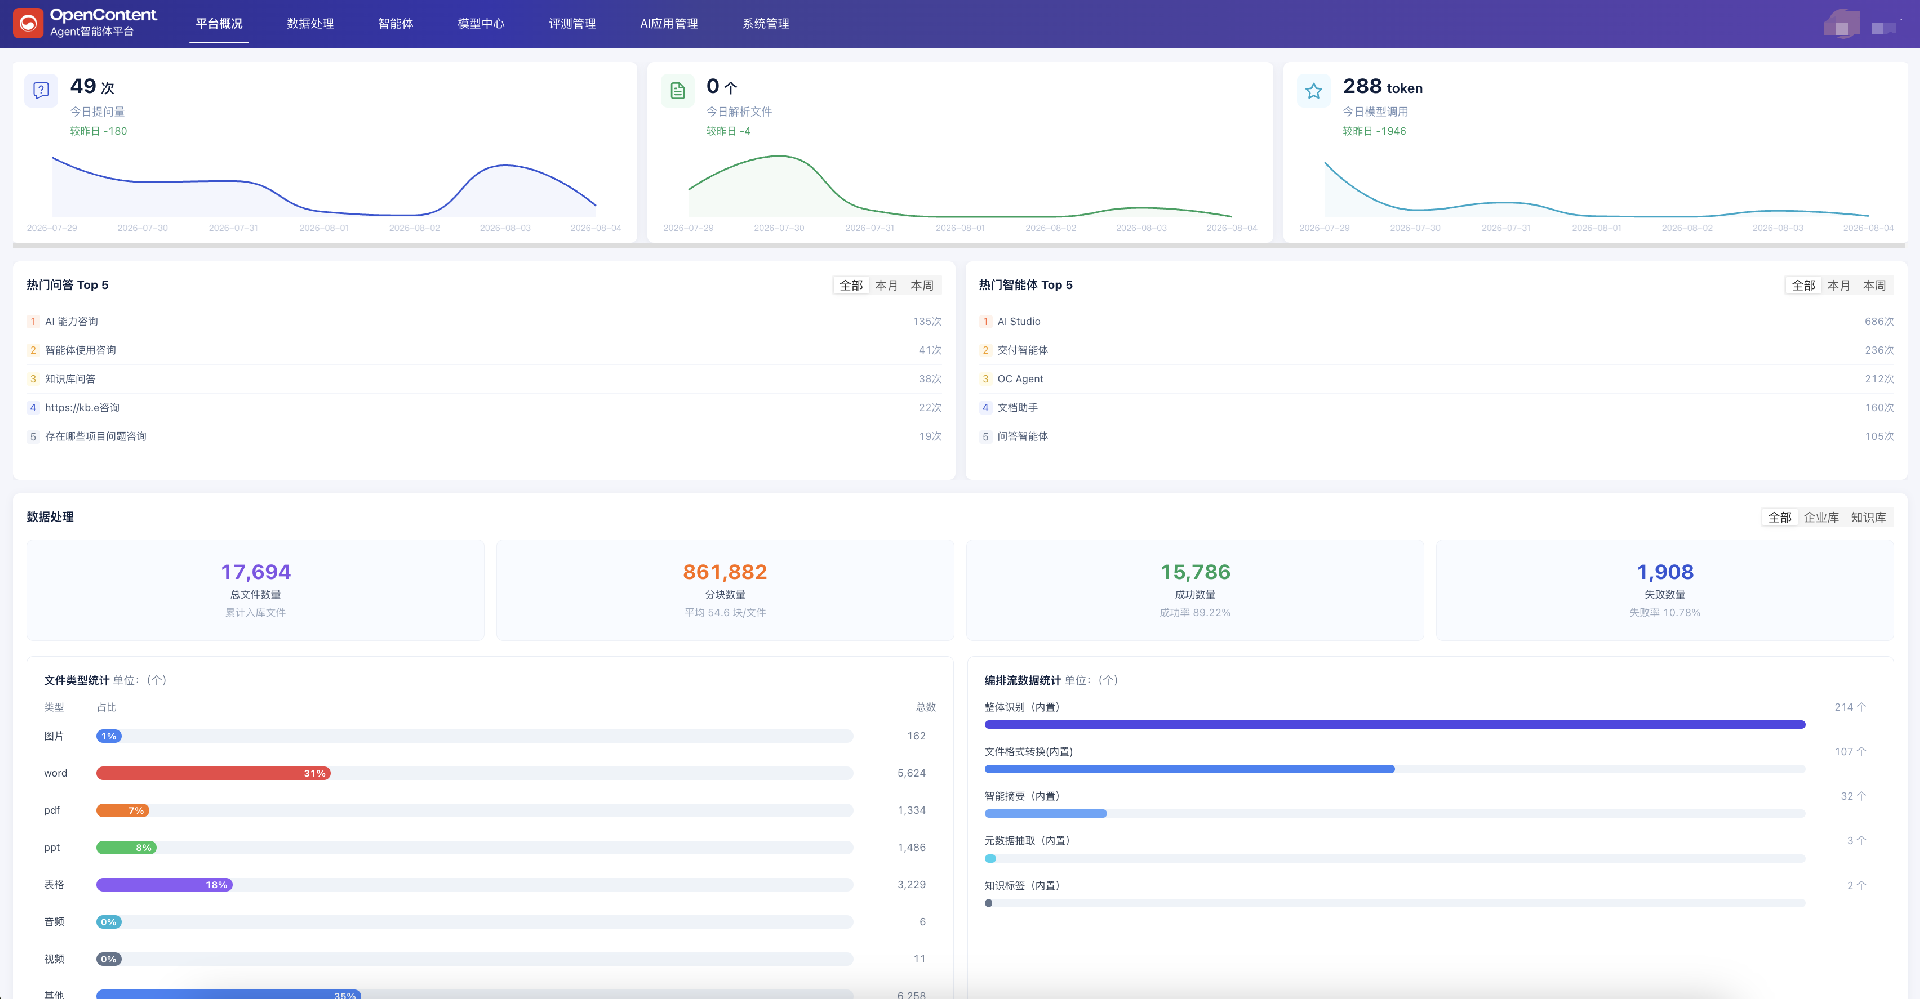This screenshot has width=1920, height=999.
Task: Select 全部 filter in 数据处理 section
Action: pyautogui.click(x=1780, y=518)
